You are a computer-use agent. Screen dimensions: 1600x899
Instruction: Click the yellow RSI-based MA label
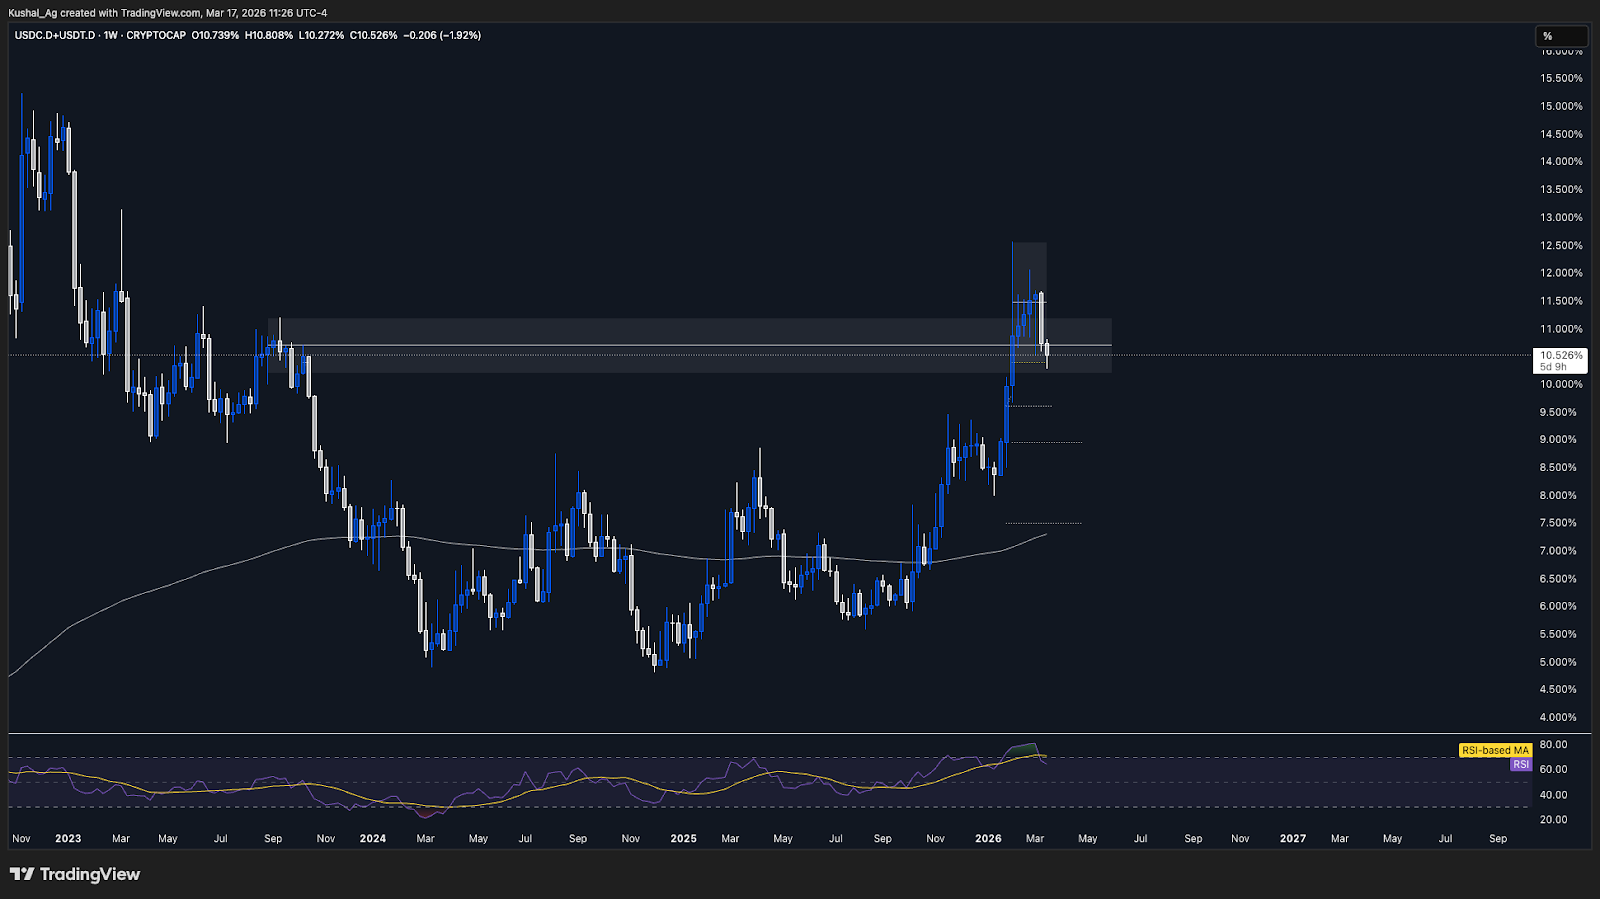[1494, 750]
